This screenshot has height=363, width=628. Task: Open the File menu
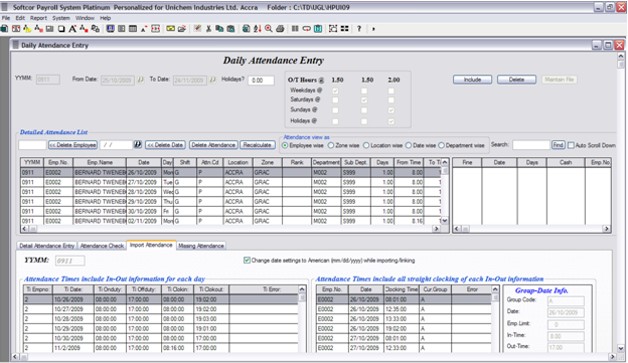[6, 18]
